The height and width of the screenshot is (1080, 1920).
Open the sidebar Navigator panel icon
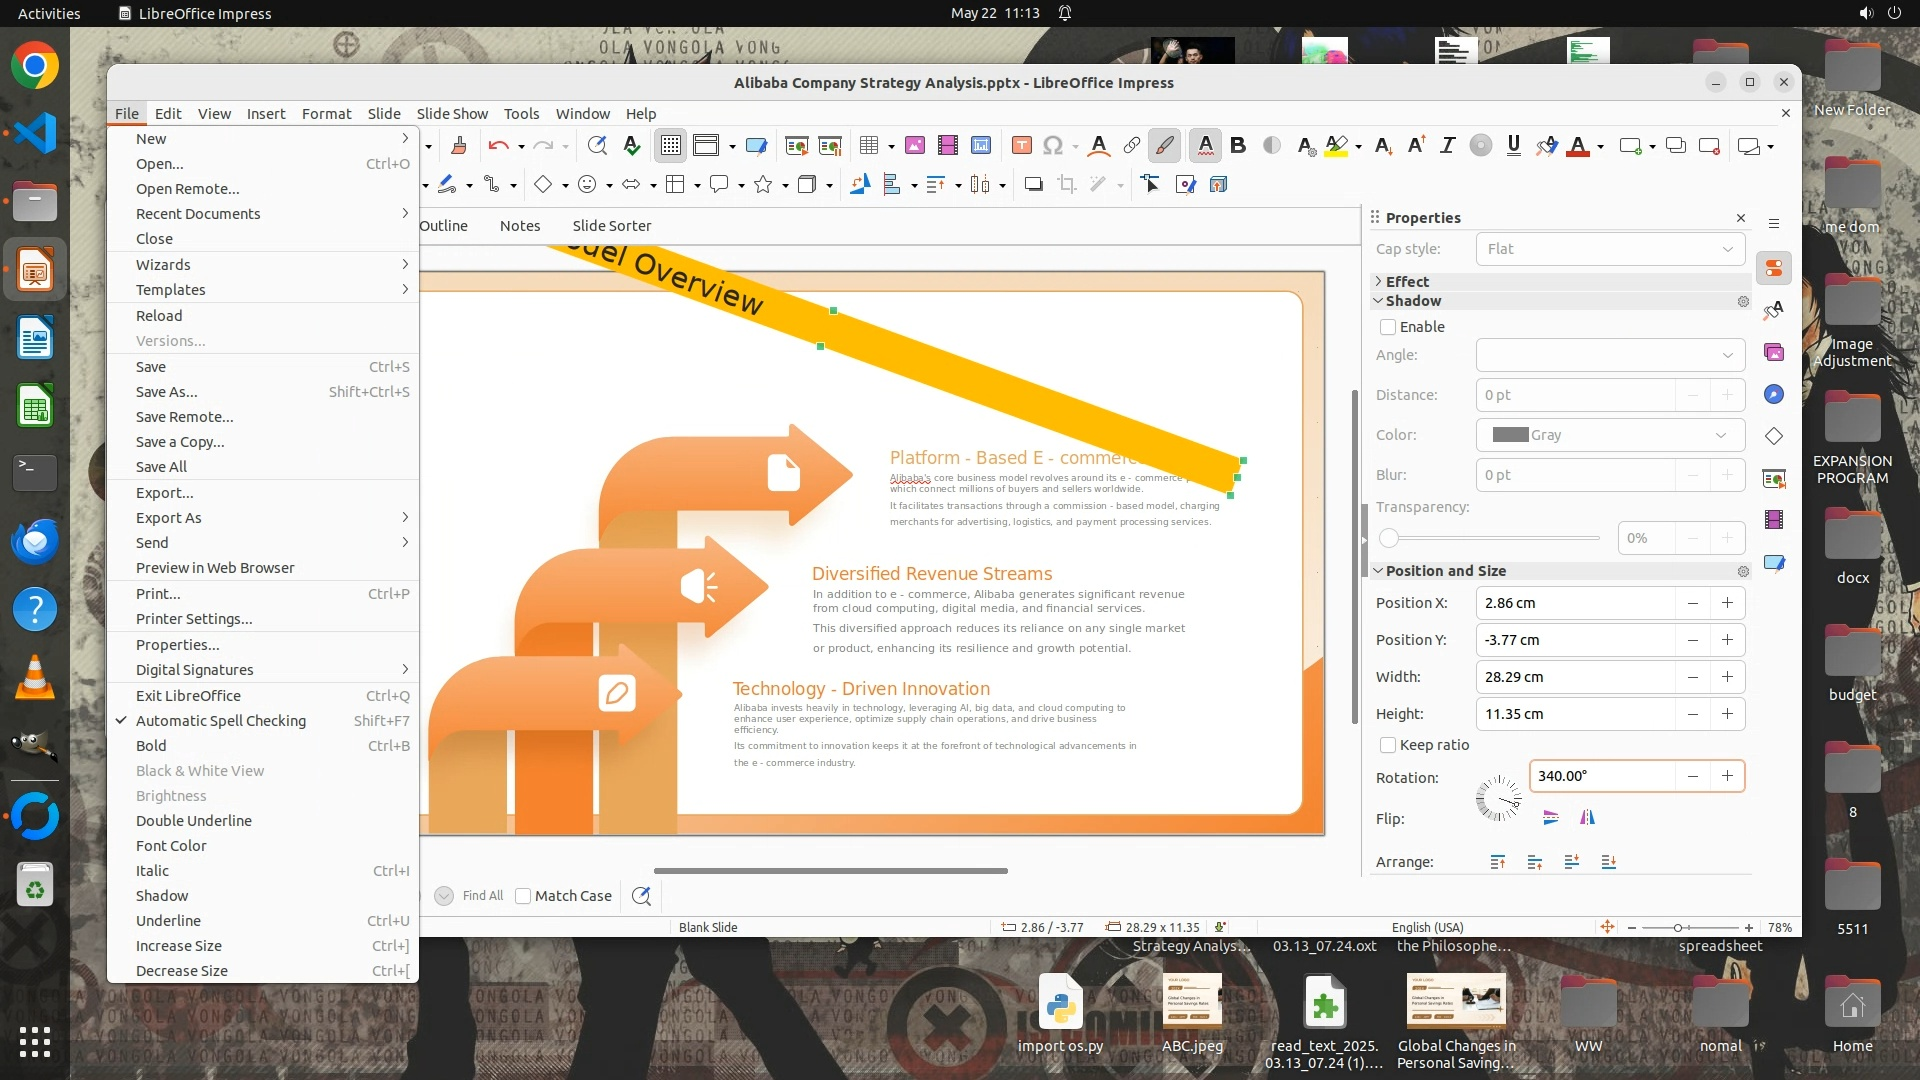pos(1774,394)
